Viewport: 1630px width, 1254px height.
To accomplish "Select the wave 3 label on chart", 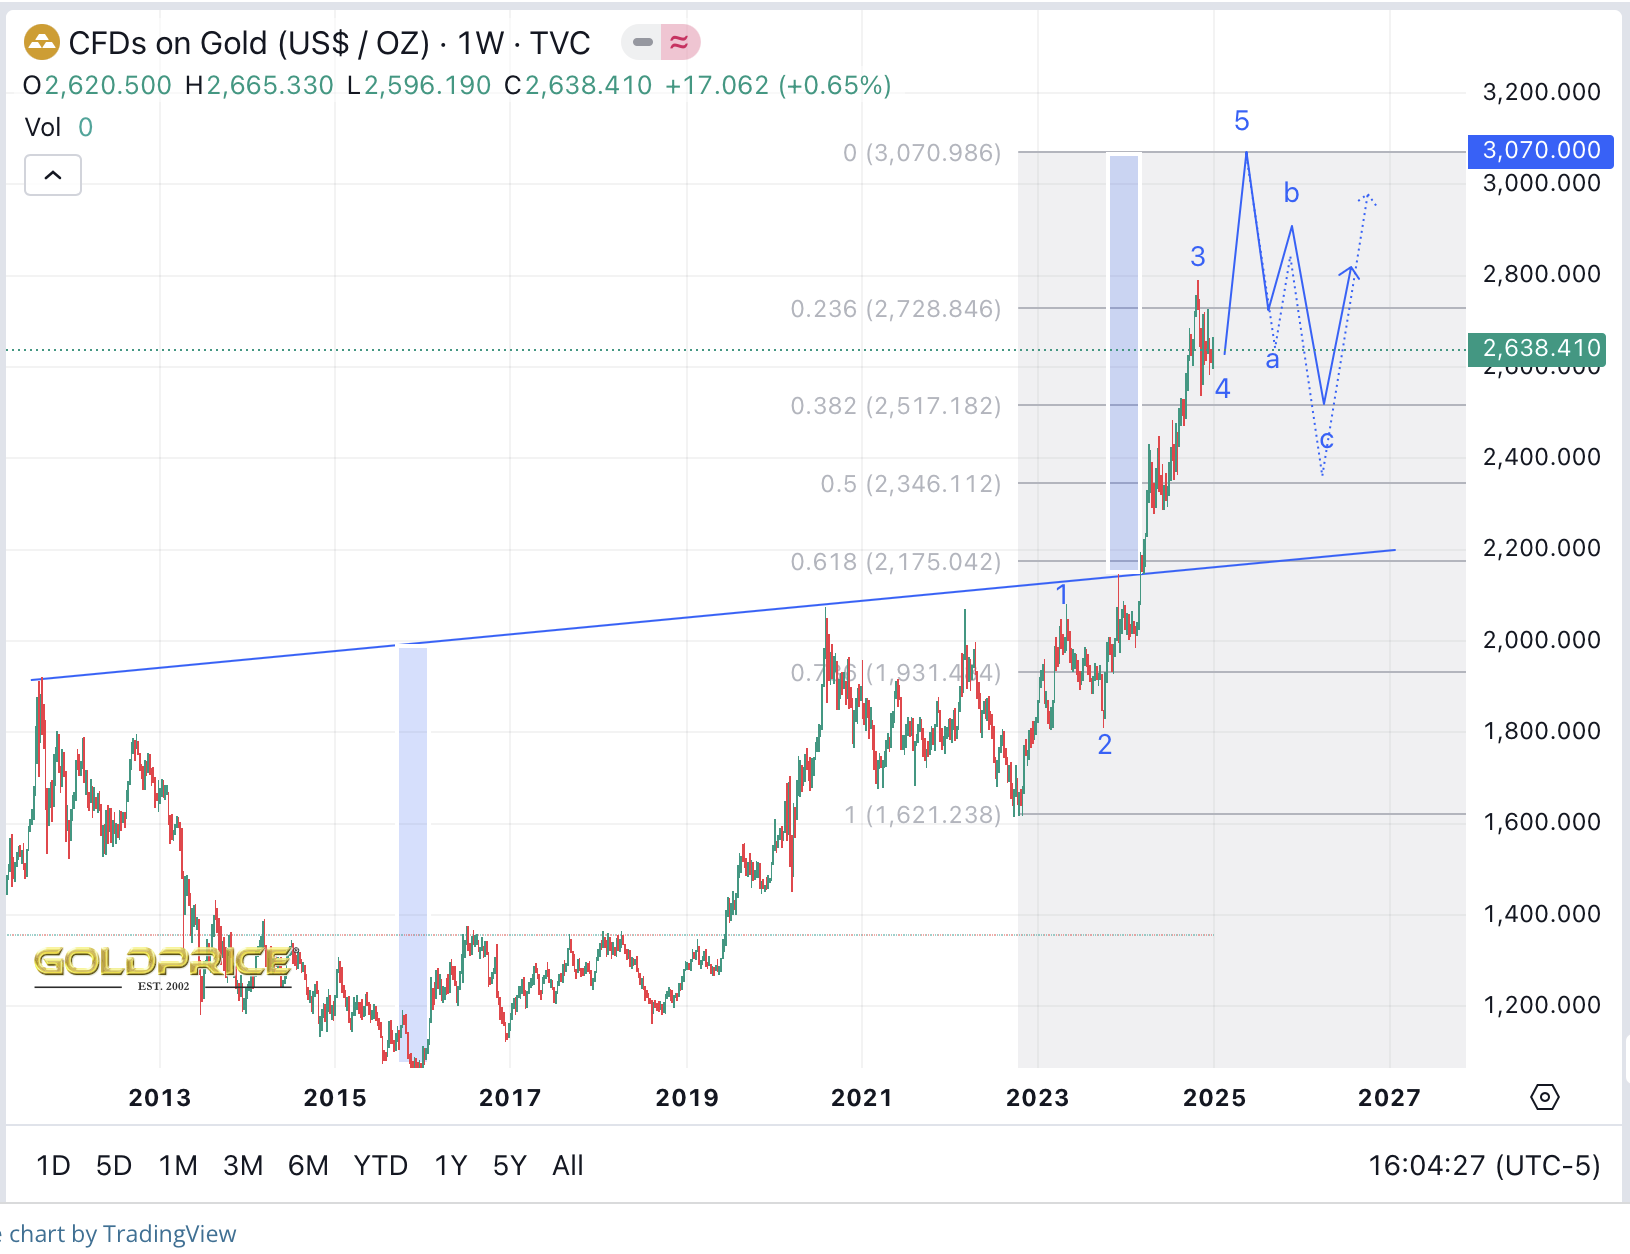I will pyautogui.click(x=1198, y=257).
